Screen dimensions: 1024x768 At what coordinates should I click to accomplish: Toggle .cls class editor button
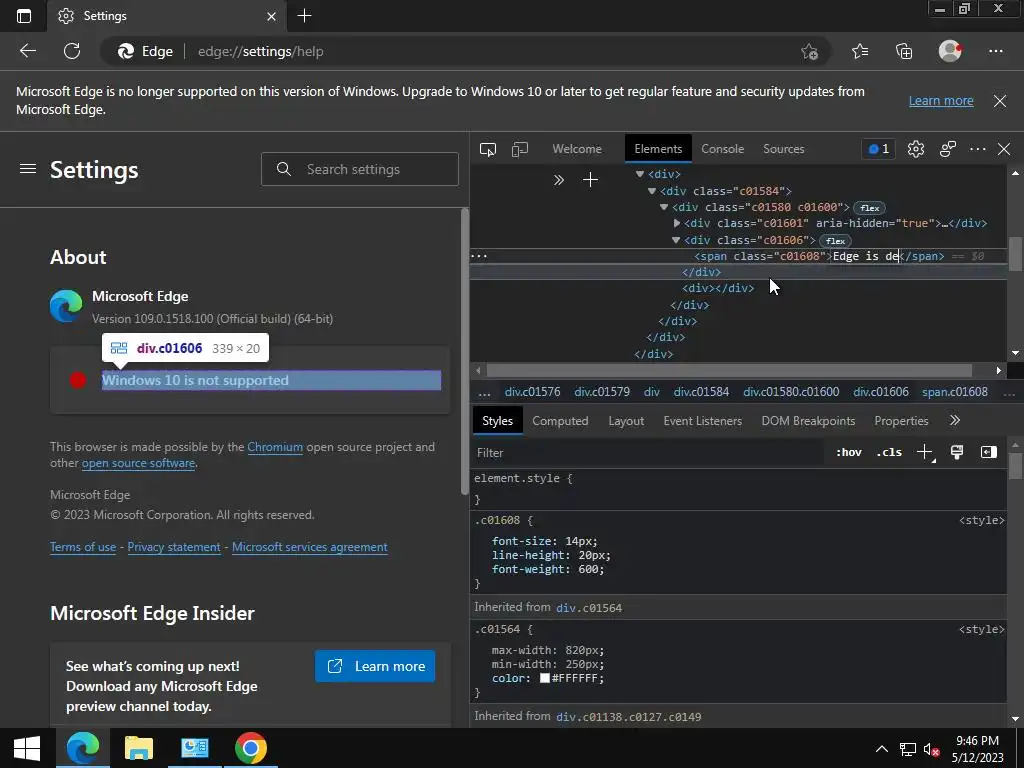(889, 453)
